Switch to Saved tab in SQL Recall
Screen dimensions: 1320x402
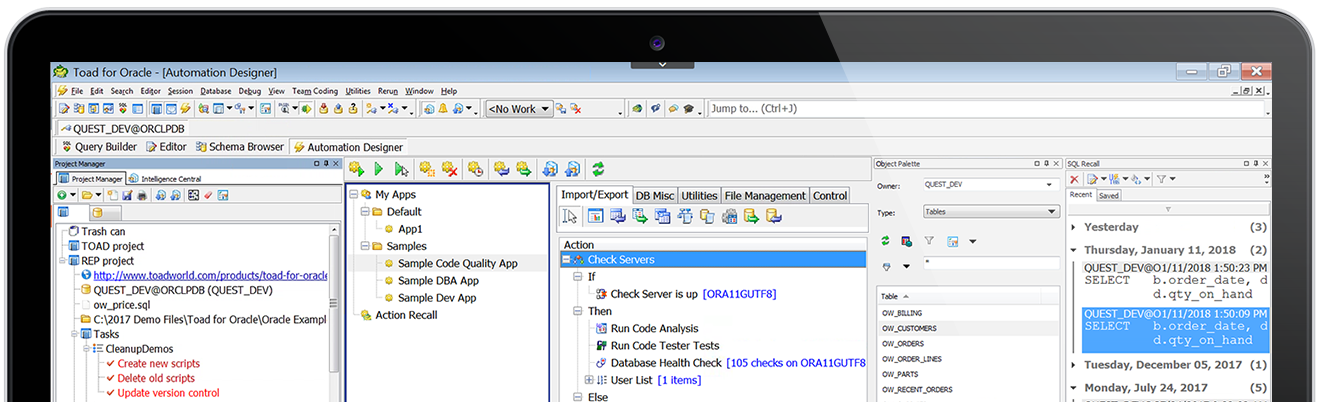tap(1109, 196)
